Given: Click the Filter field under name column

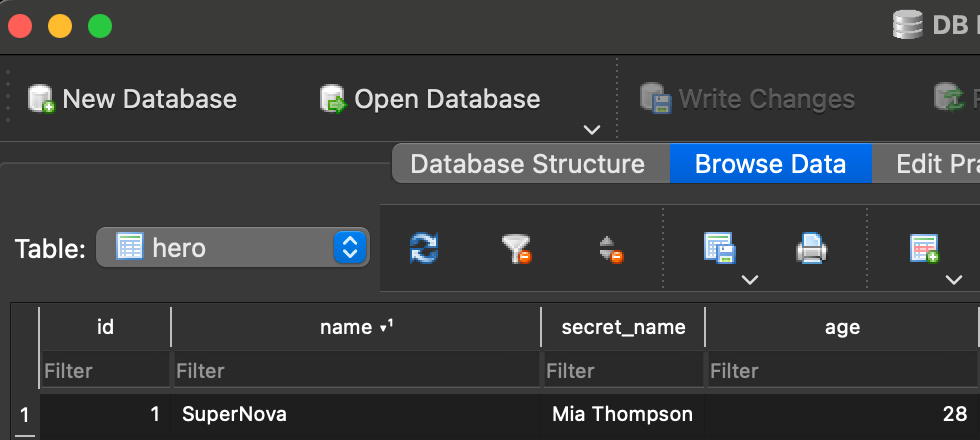Looking at the screenshot, I should point(356,371).
